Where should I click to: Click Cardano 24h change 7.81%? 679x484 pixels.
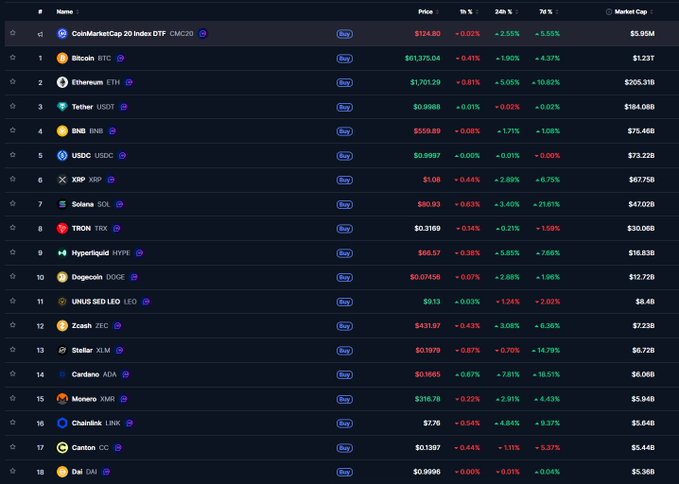point(508,374)
